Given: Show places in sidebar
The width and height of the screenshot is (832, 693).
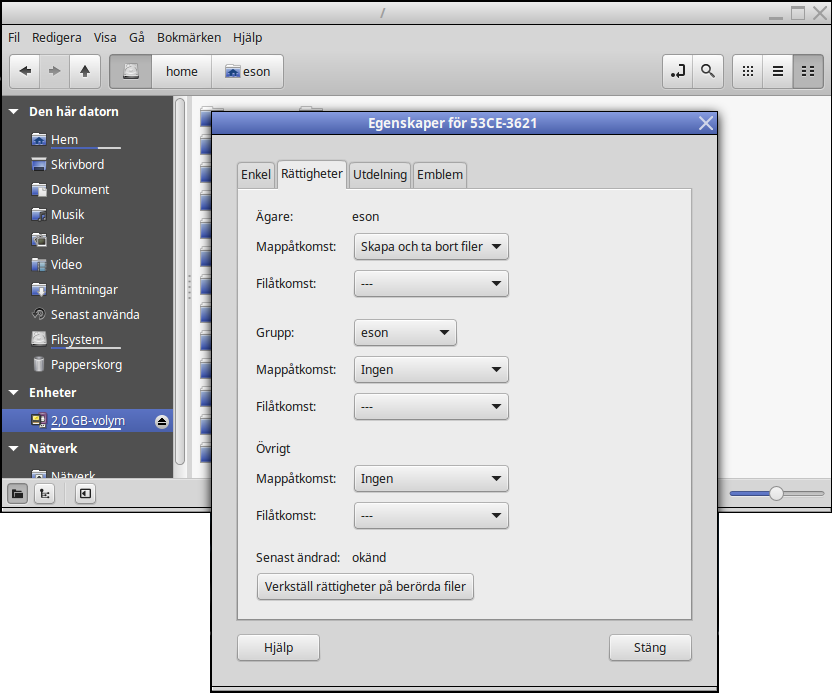Looking at the screenshot, I should [x=18, y=494].
